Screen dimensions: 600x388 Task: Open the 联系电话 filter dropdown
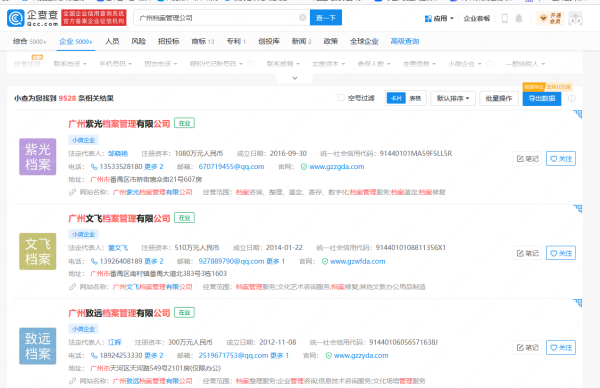[70, 64]
